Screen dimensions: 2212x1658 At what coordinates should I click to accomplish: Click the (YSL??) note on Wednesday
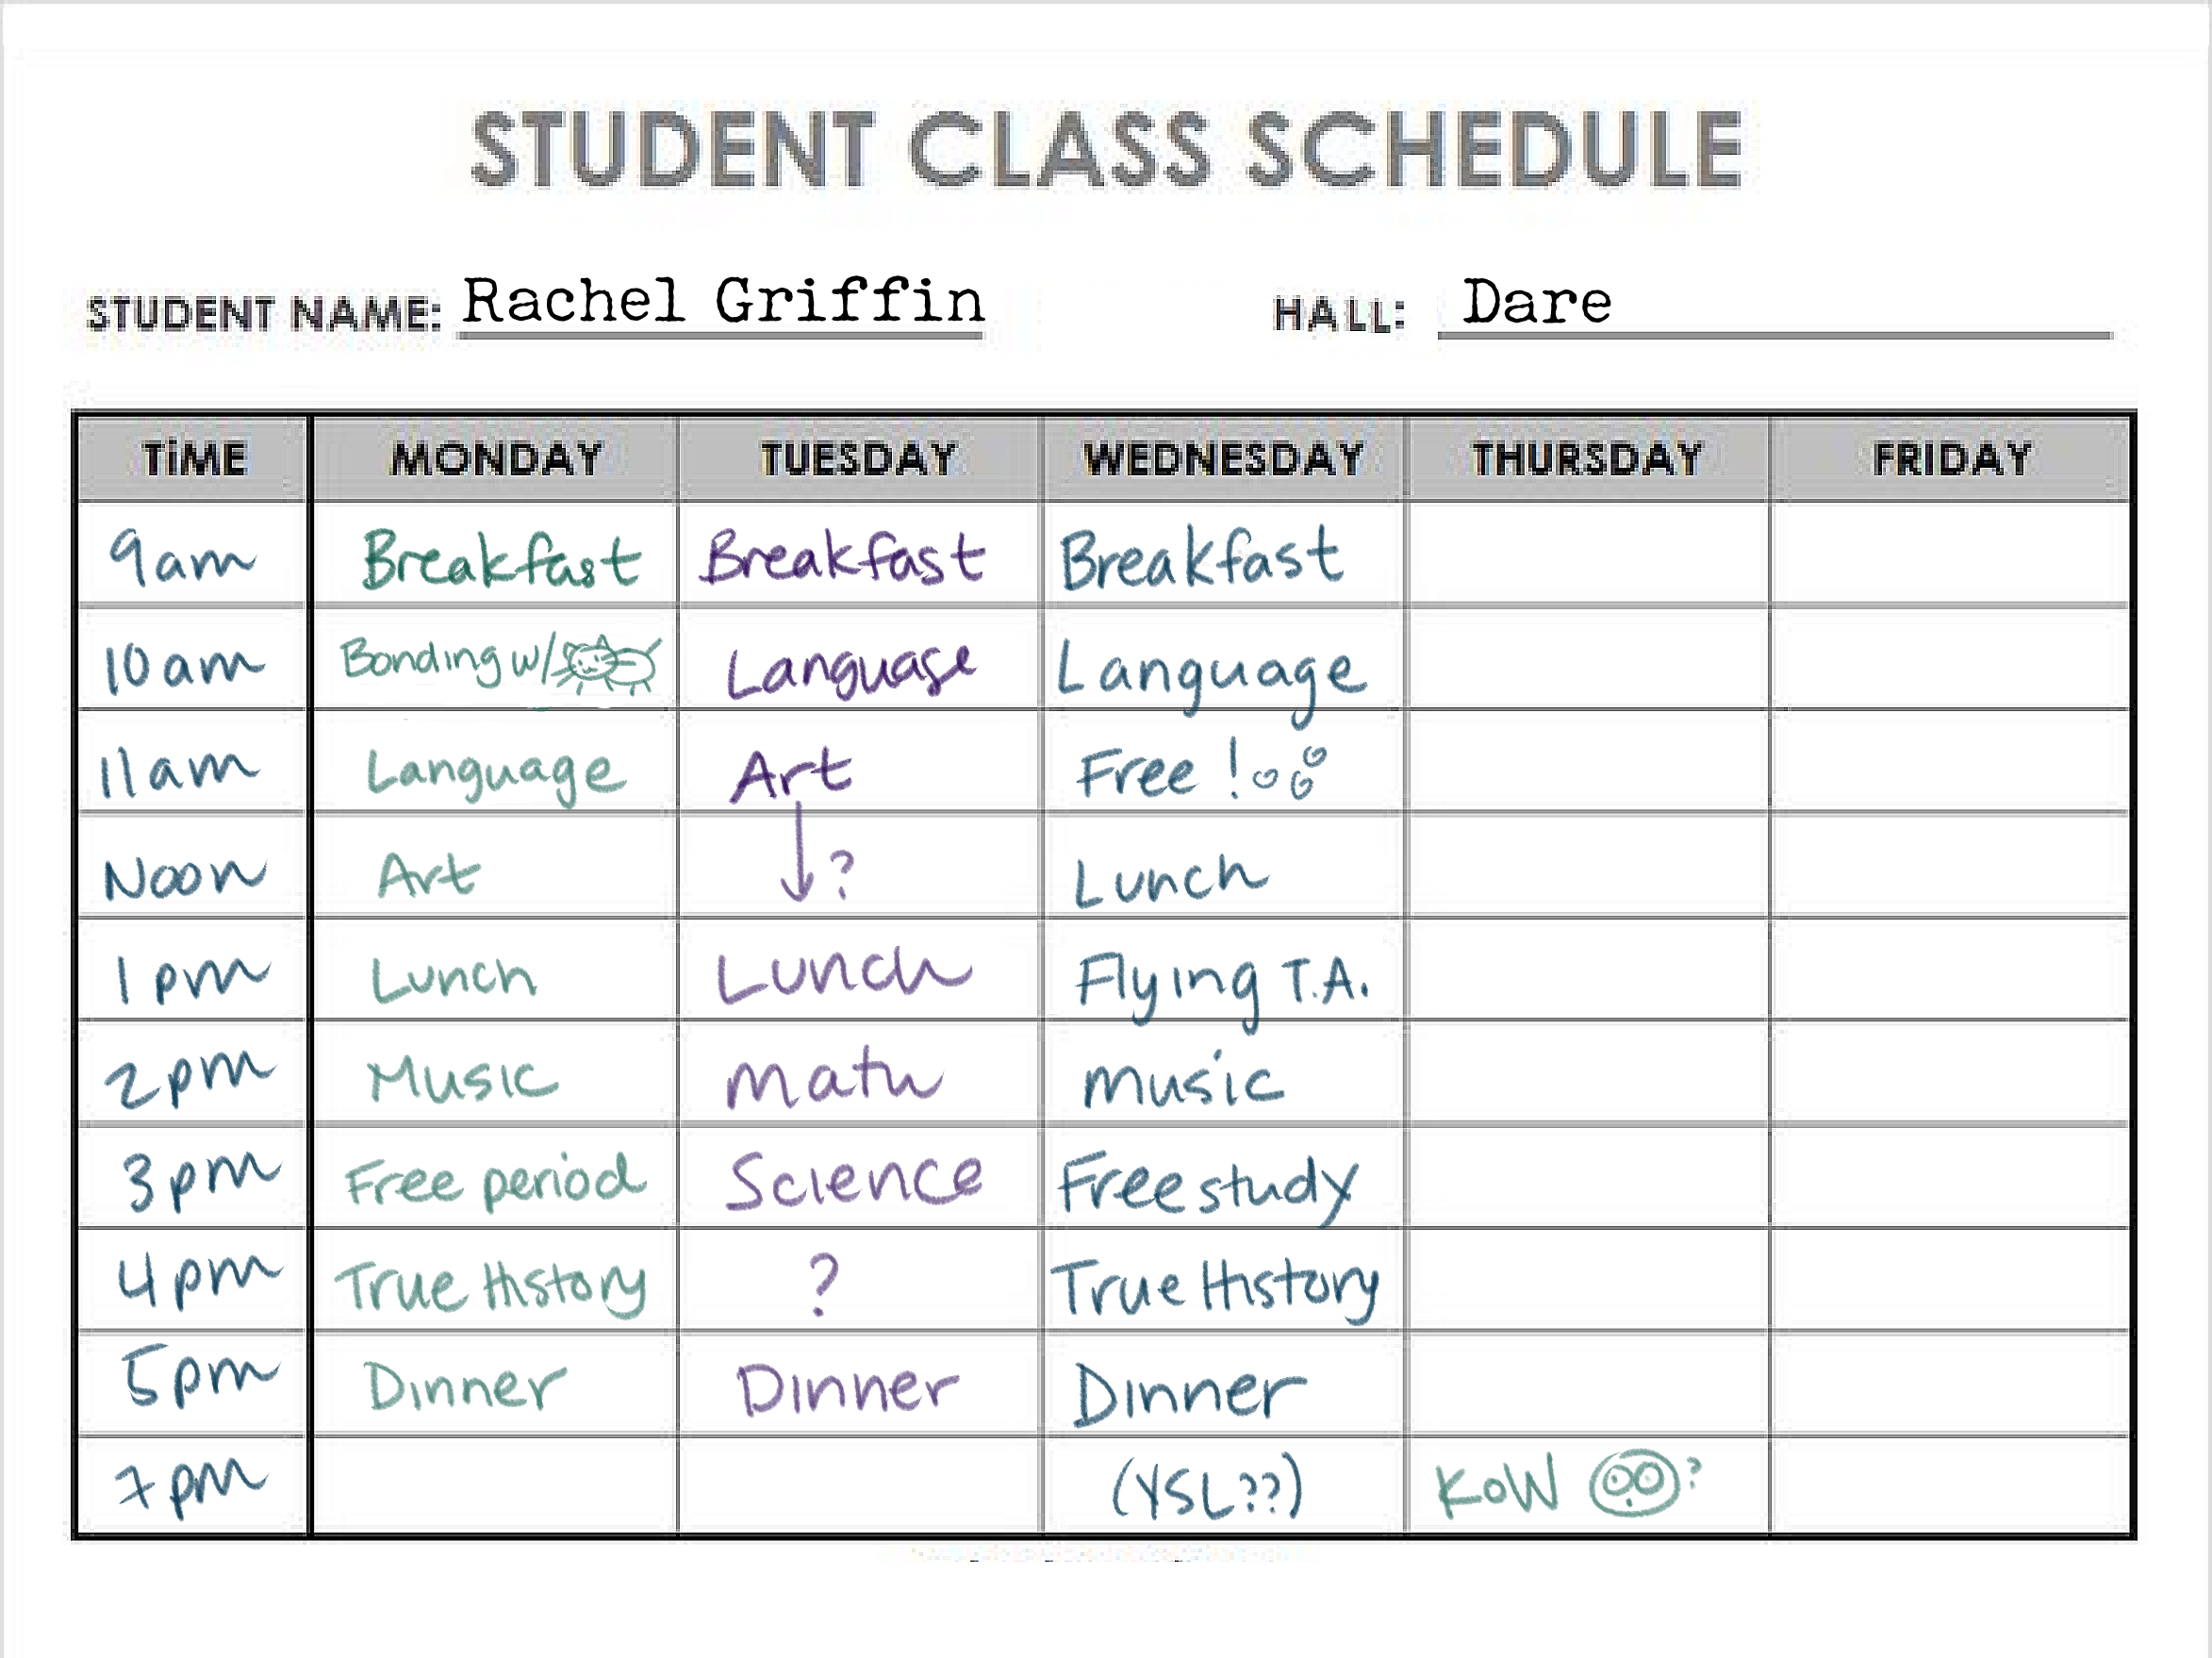click(x=1207, y=1486)
